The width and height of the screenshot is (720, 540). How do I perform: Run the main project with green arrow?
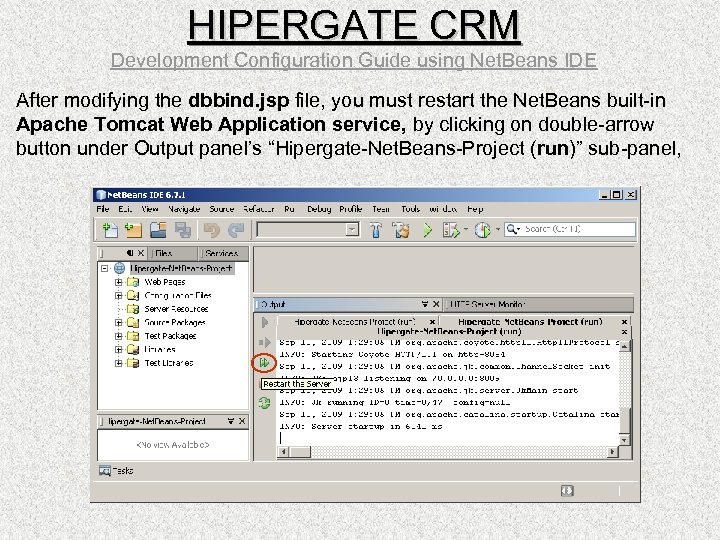[x=428, y=230]
